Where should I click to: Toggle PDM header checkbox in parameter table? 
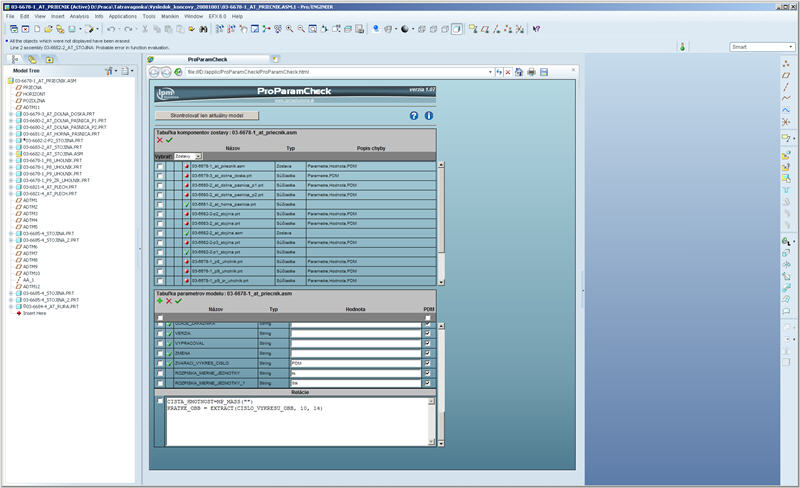pyautogui.click(x=428, y=318)
